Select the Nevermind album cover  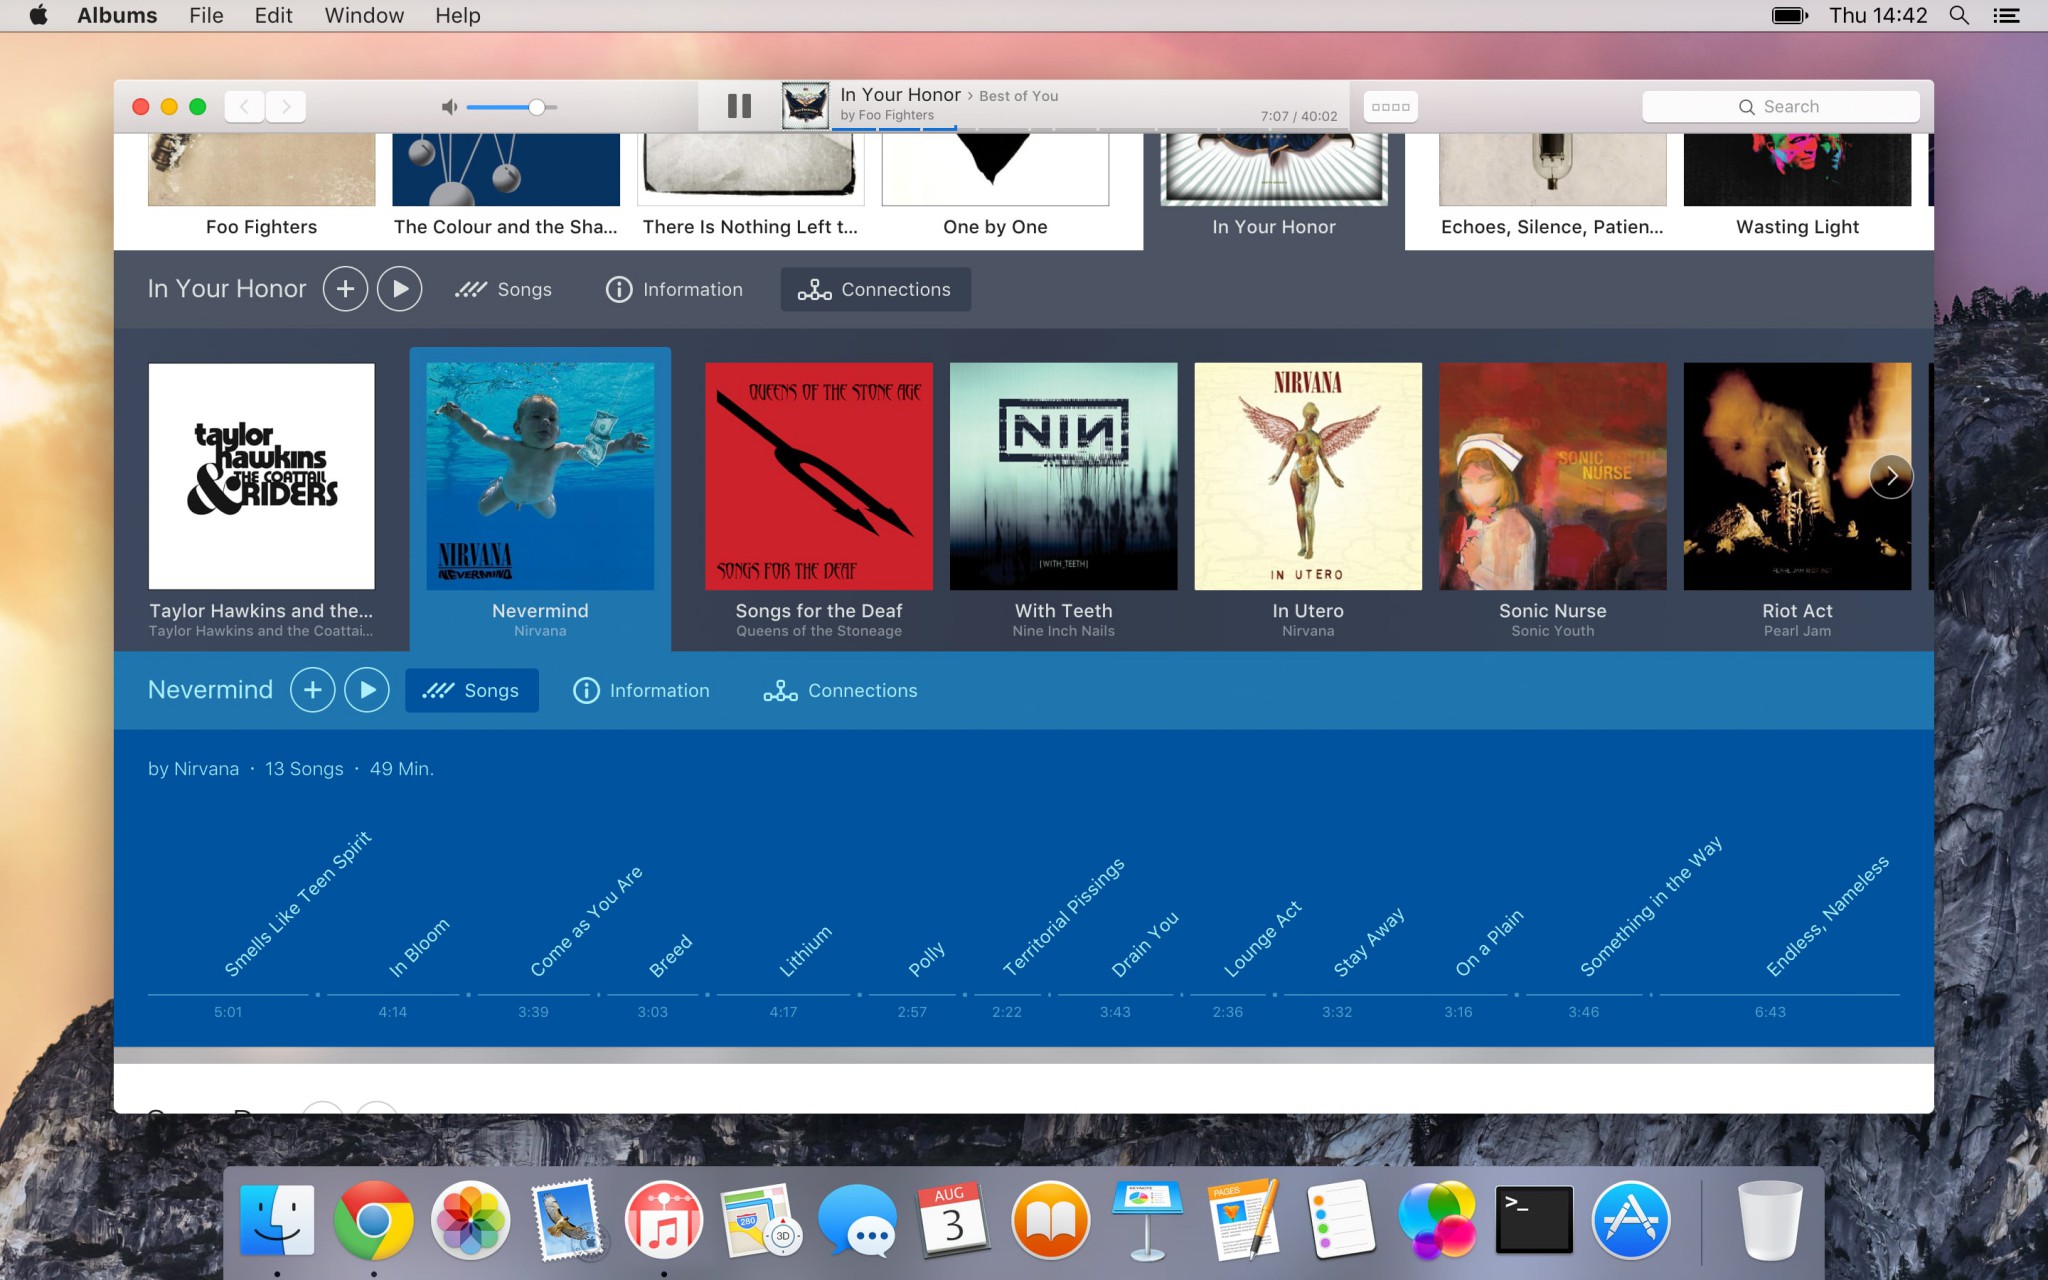pyautogui.click(x=540, y=476)
